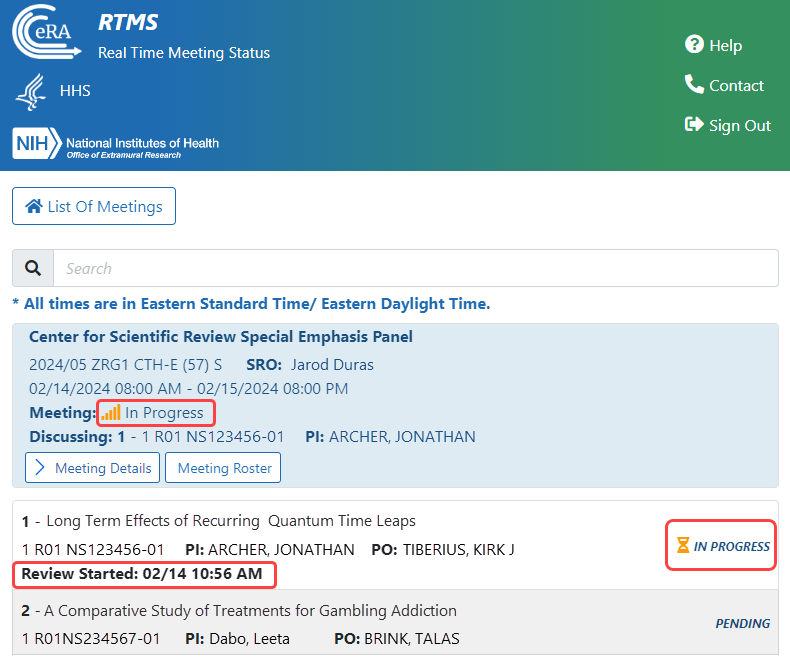Click the HHS label text
Screen dimensions: 790x660
75,91
